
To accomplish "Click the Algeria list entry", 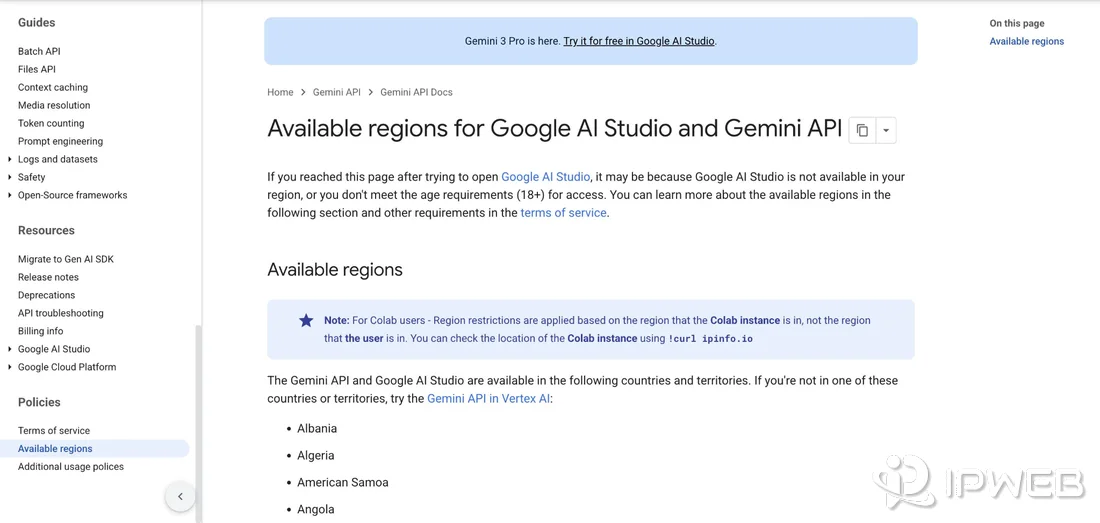I will [316, 456].
